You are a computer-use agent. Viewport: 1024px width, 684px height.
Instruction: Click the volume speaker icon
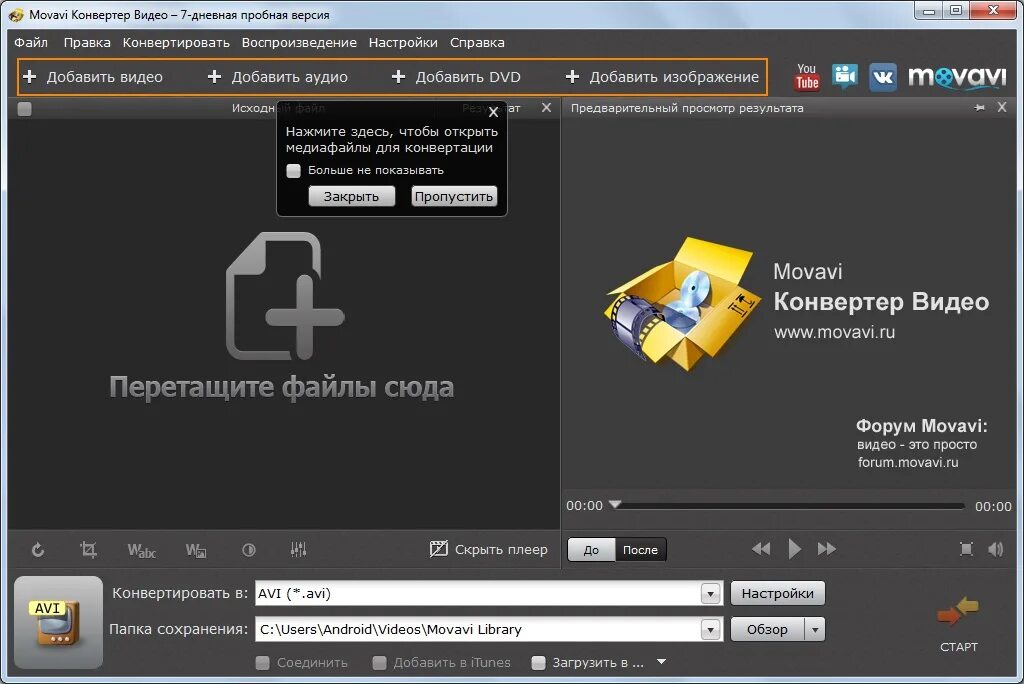[x=995, y=549]
